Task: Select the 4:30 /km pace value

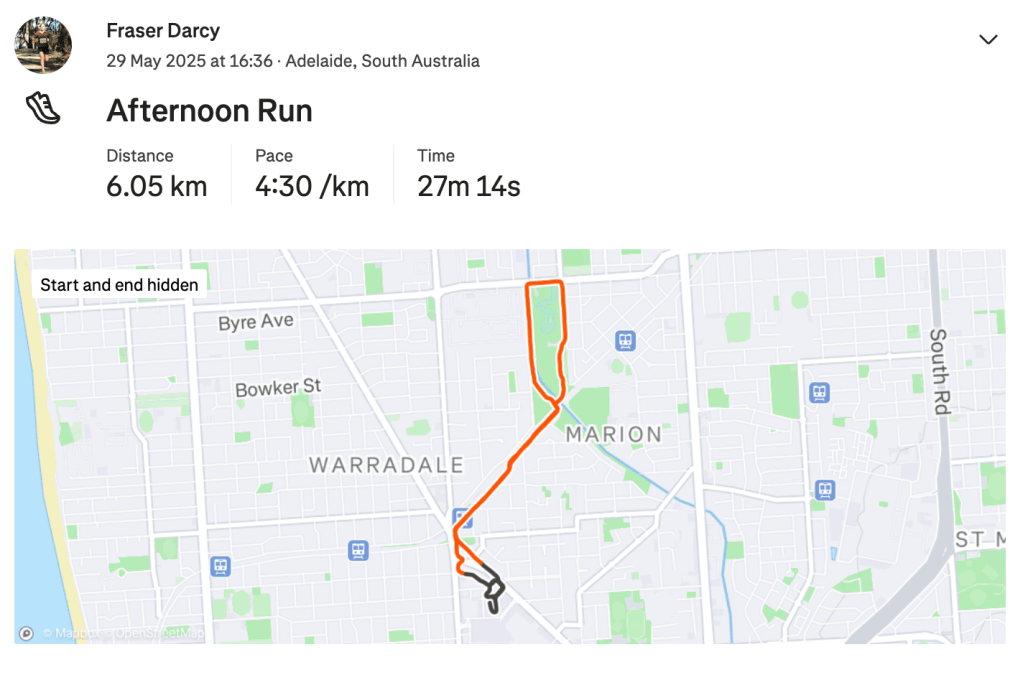Action: pos(312,186)
